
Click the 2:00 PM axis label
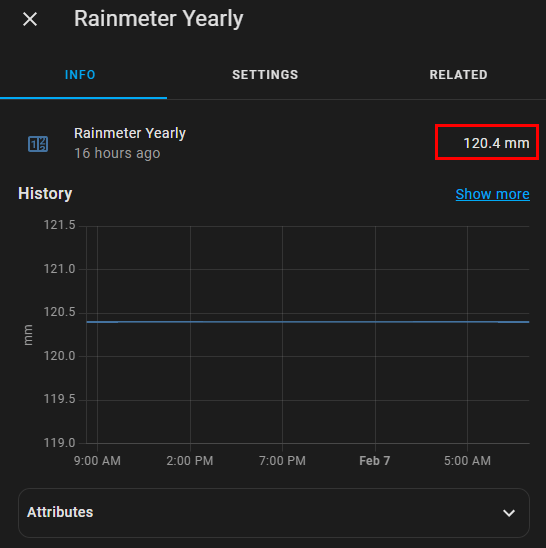click(x=190, y=461)
